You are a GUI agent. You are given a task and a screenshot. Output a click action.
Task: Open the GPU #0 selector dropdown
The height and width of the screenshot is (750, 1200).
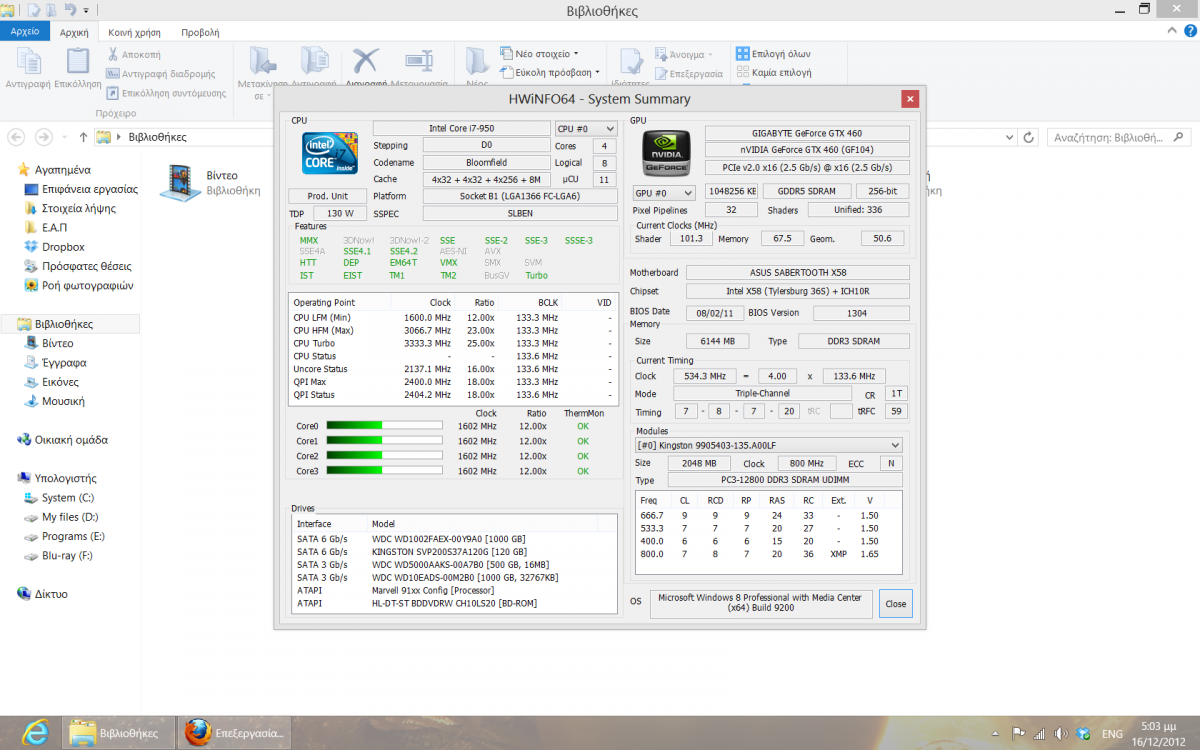tap(664, 192)
